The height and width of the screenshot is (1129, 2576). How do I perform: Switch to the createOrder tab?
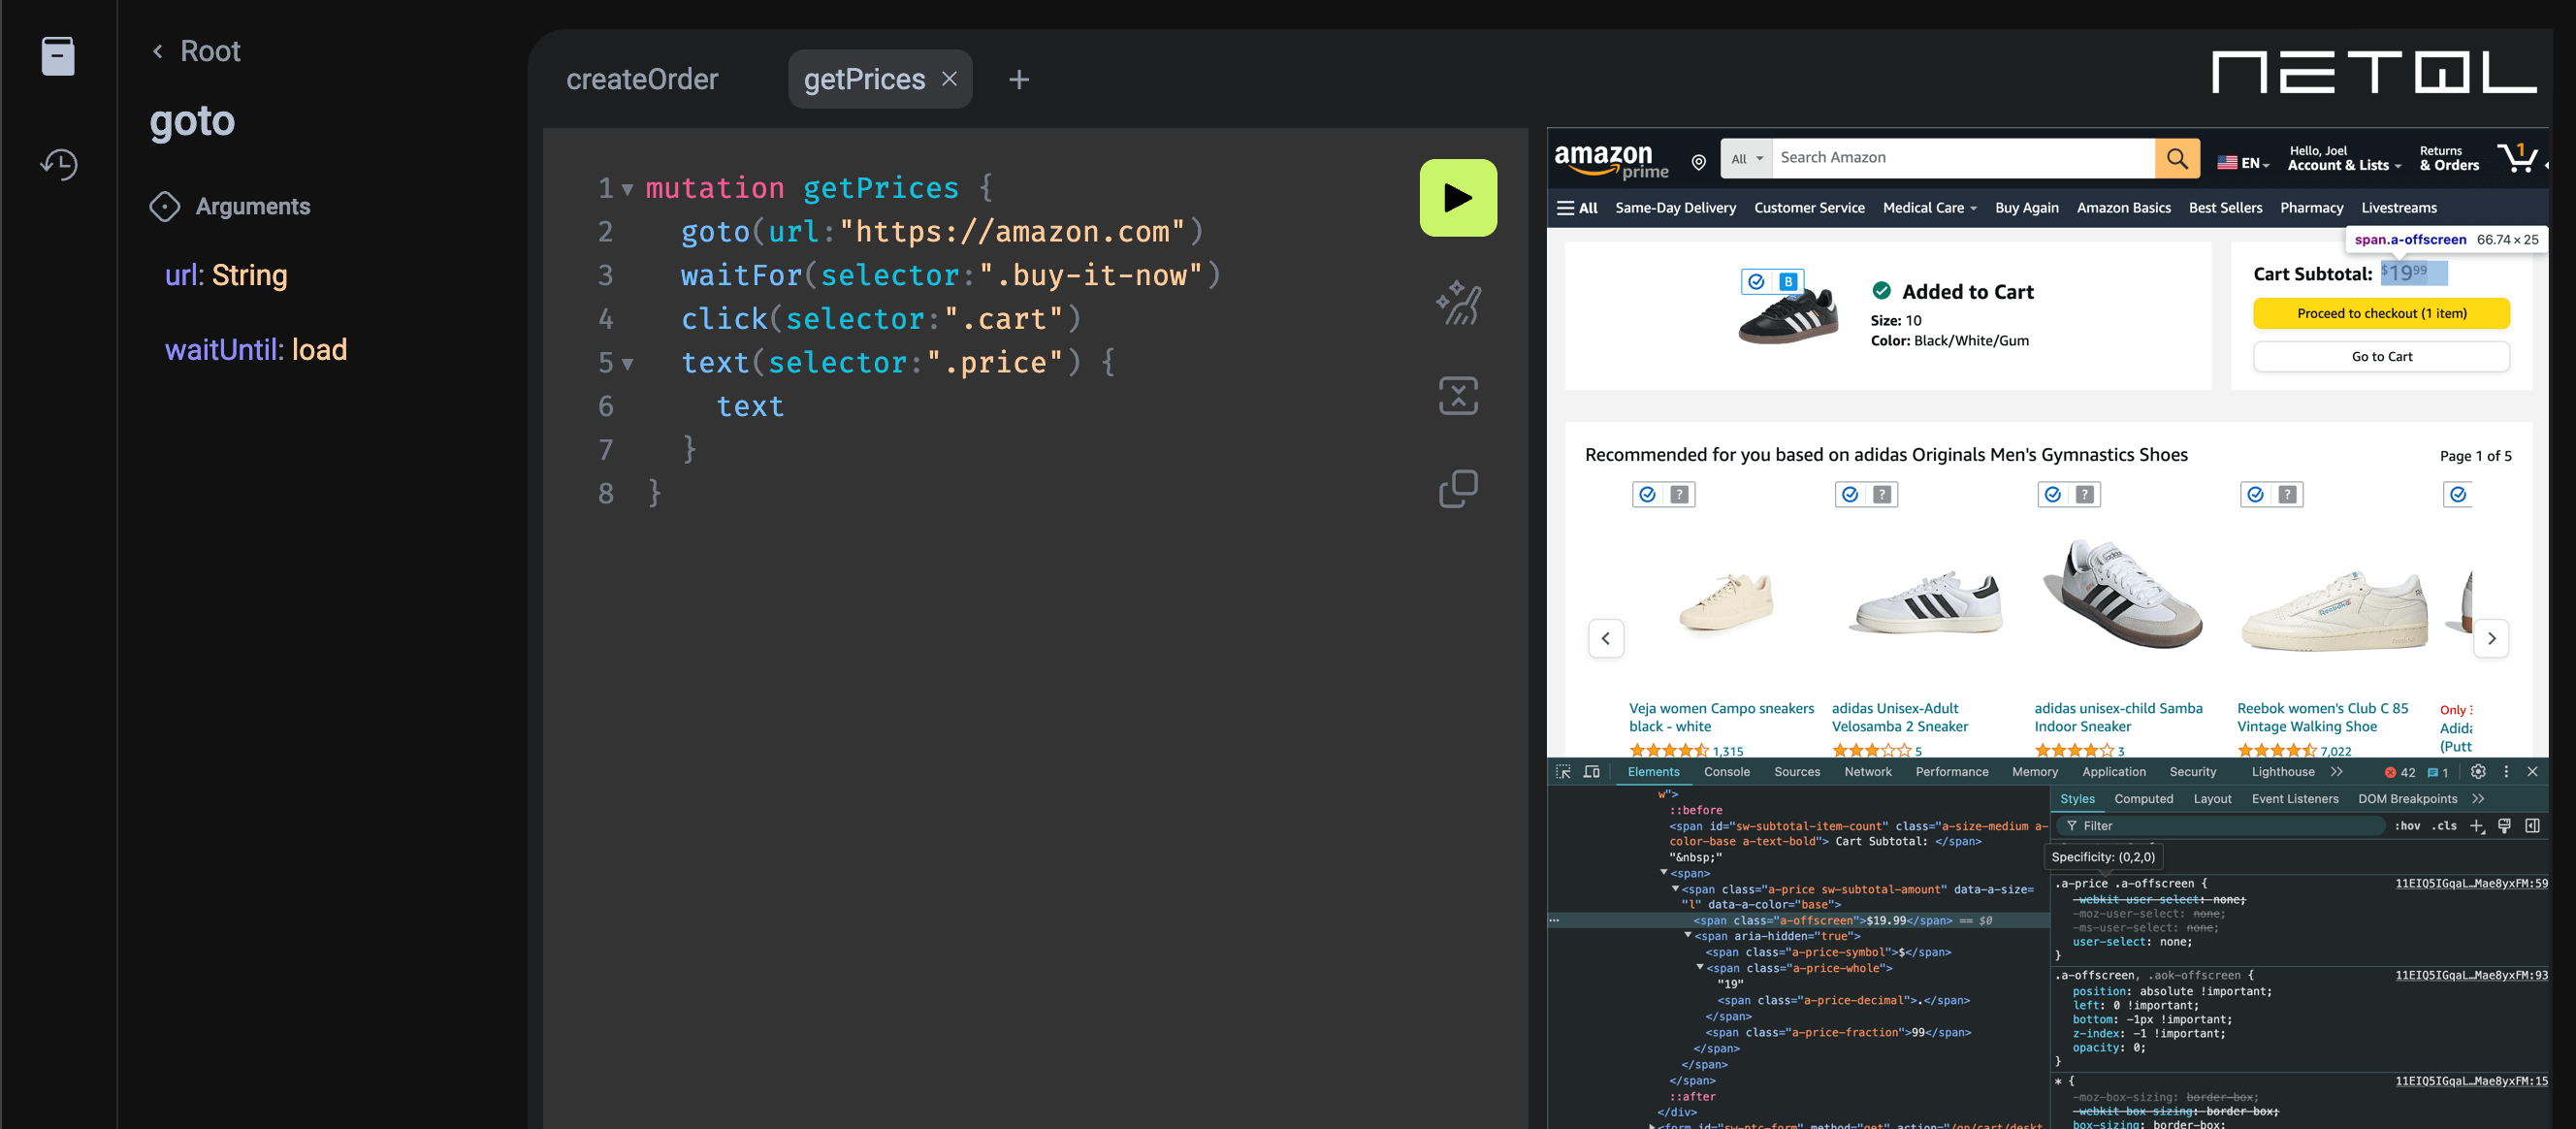pyautogui.click(x=642, y=79)
